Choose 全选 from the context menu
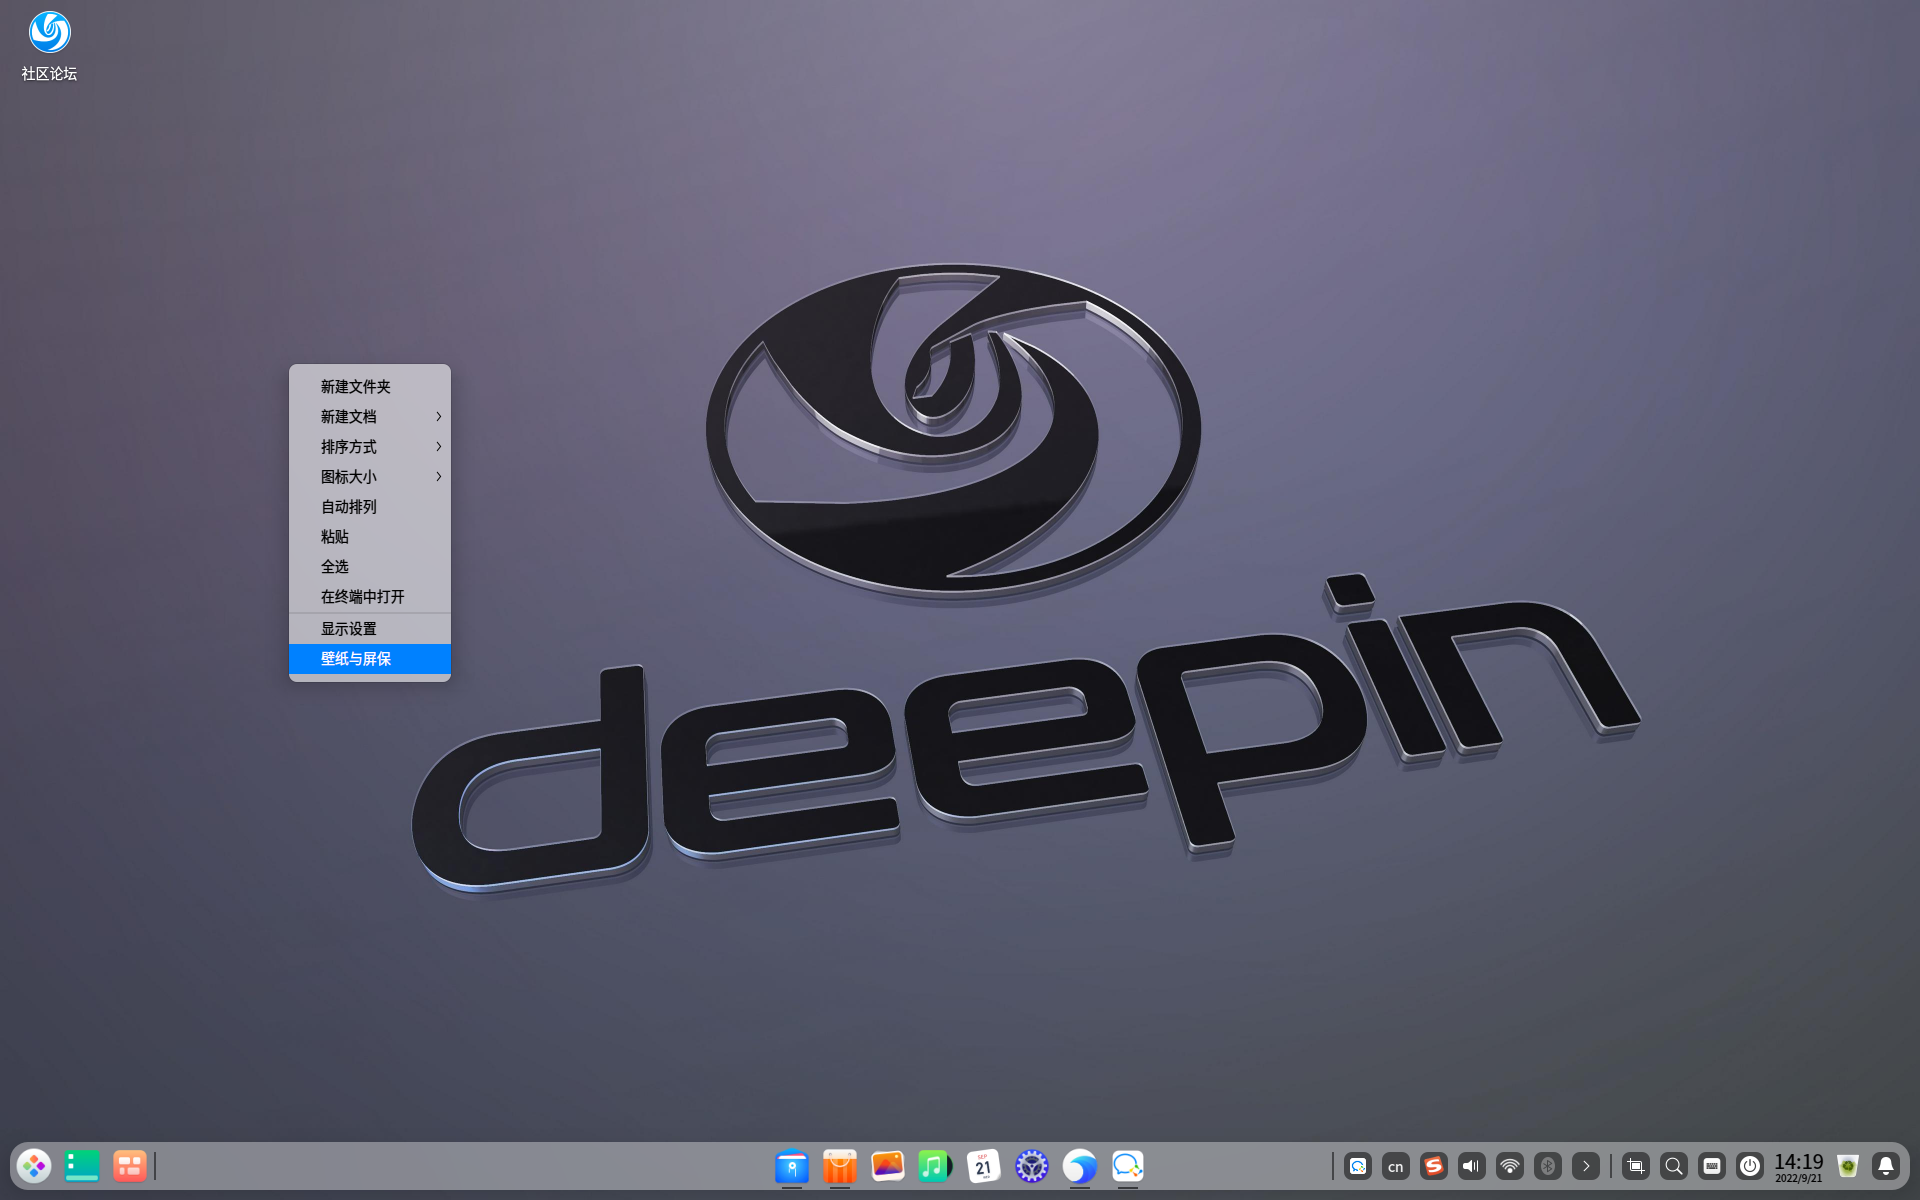Screen dimensions: 1920x1200 pyautogui.click(x=370, y=567)
